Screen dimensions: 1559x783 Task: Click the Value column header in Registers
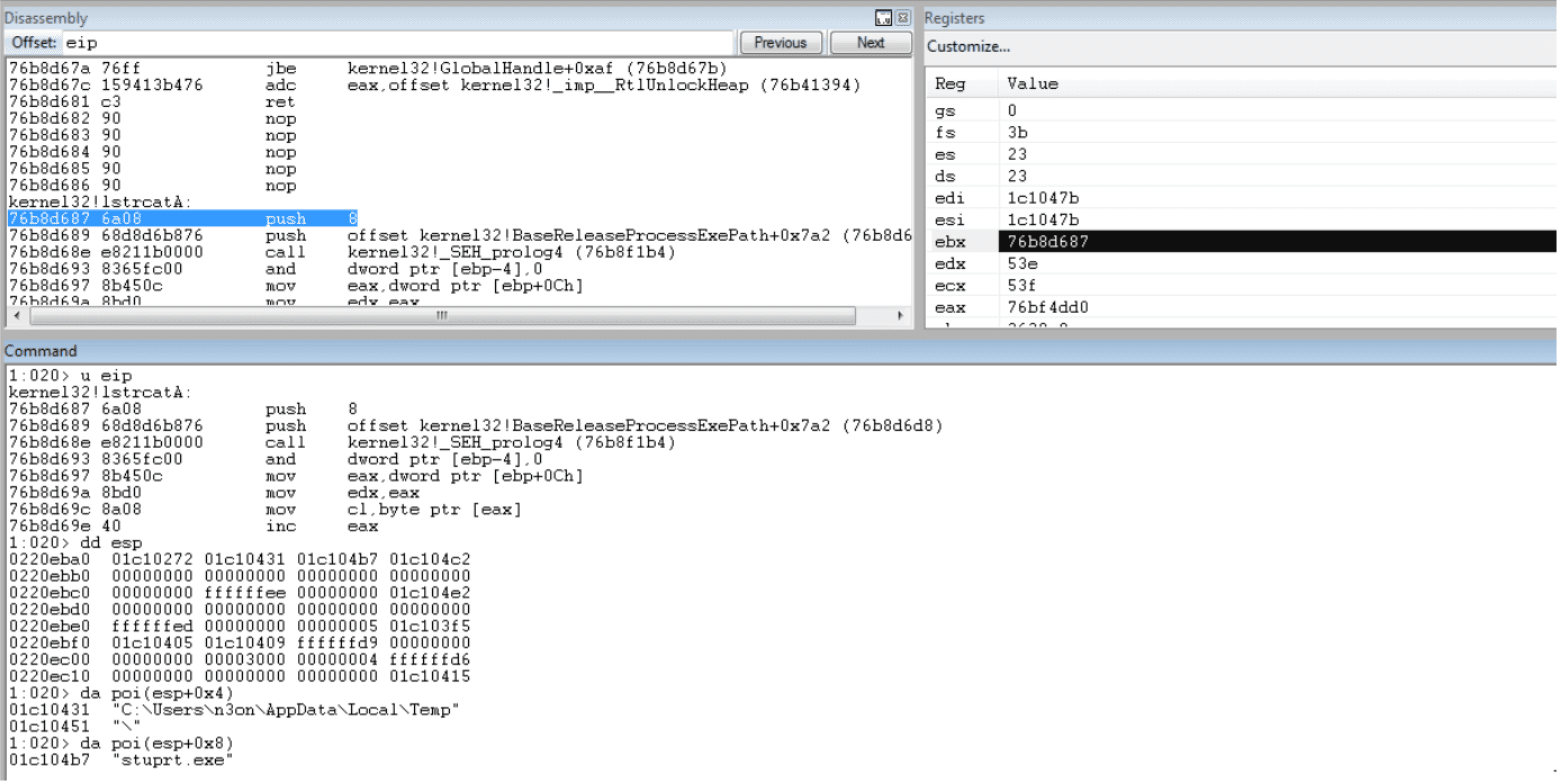click(x=1032, y=85)
